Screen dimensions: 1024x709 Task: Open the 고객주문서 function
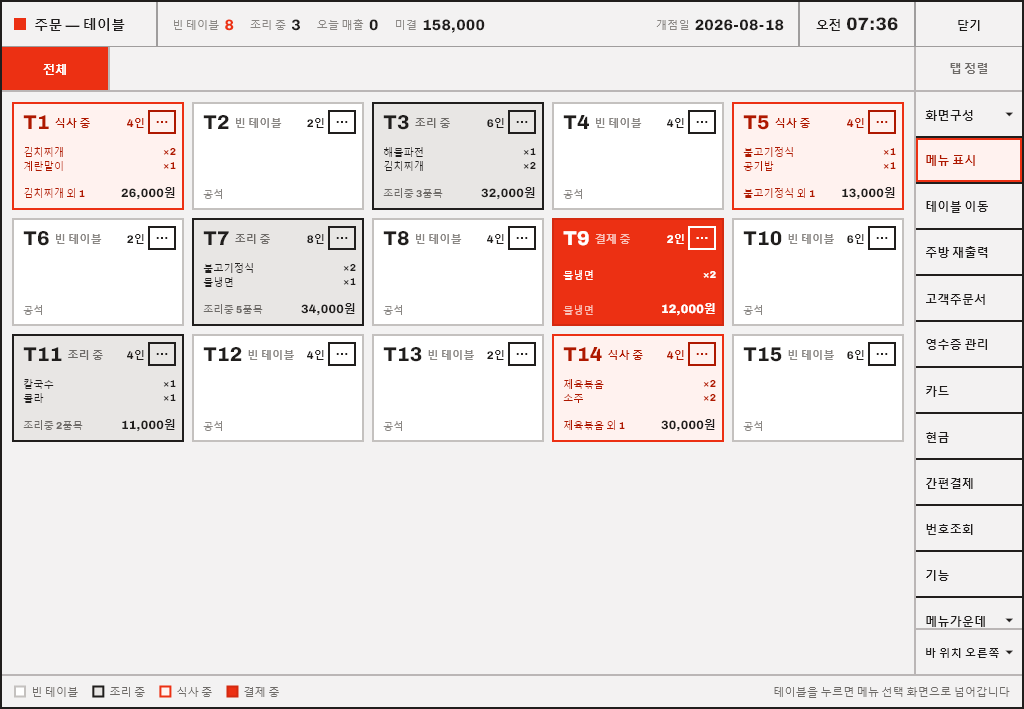pyautogui.click(x=968, y=298)
